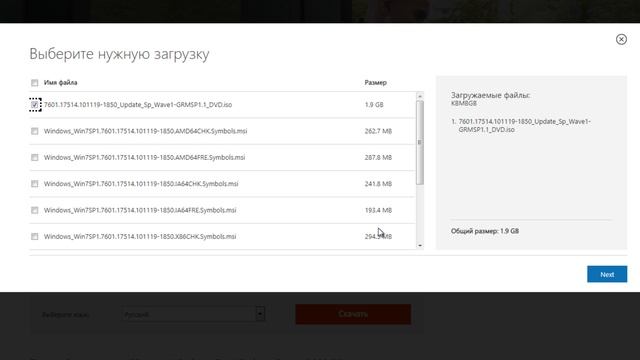This screenshot has height=360, width=640.
Task: Click the dimmed Скачать download button
Action: pos(353,314)
